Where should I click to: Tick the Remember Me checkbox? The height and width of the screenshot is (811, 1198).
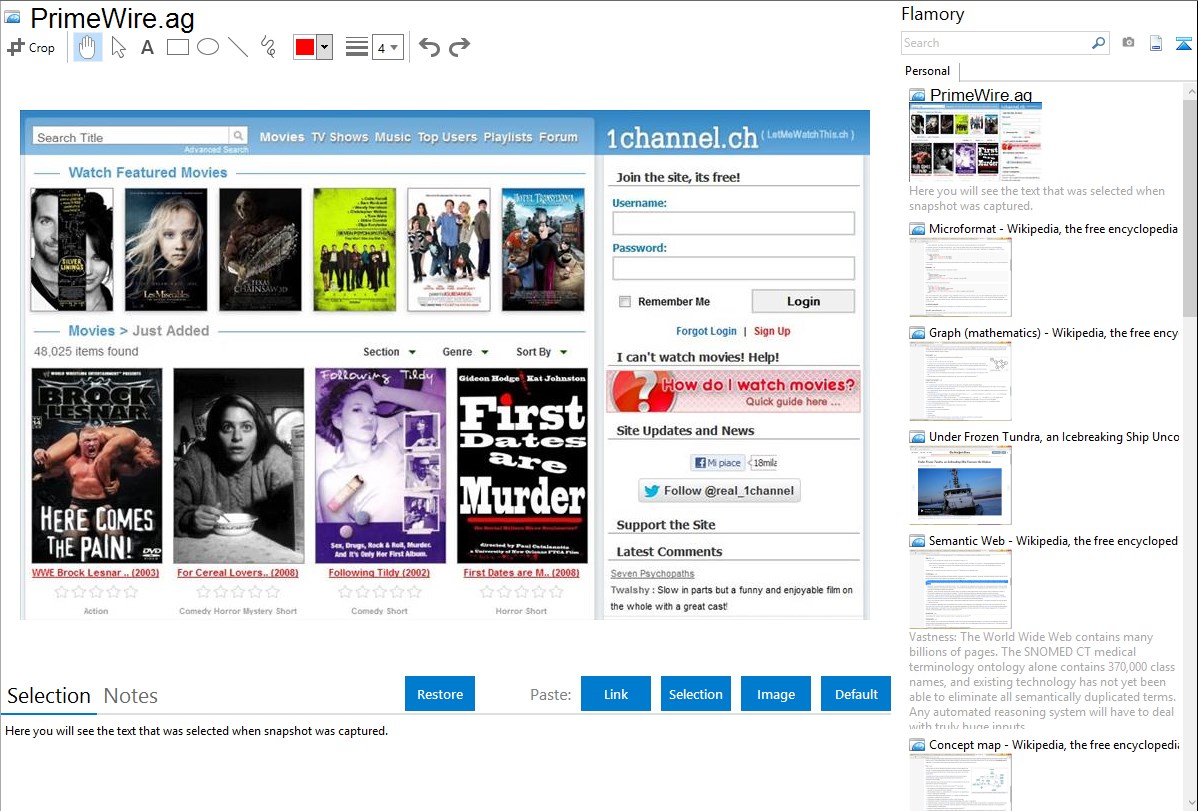[624, 302]
